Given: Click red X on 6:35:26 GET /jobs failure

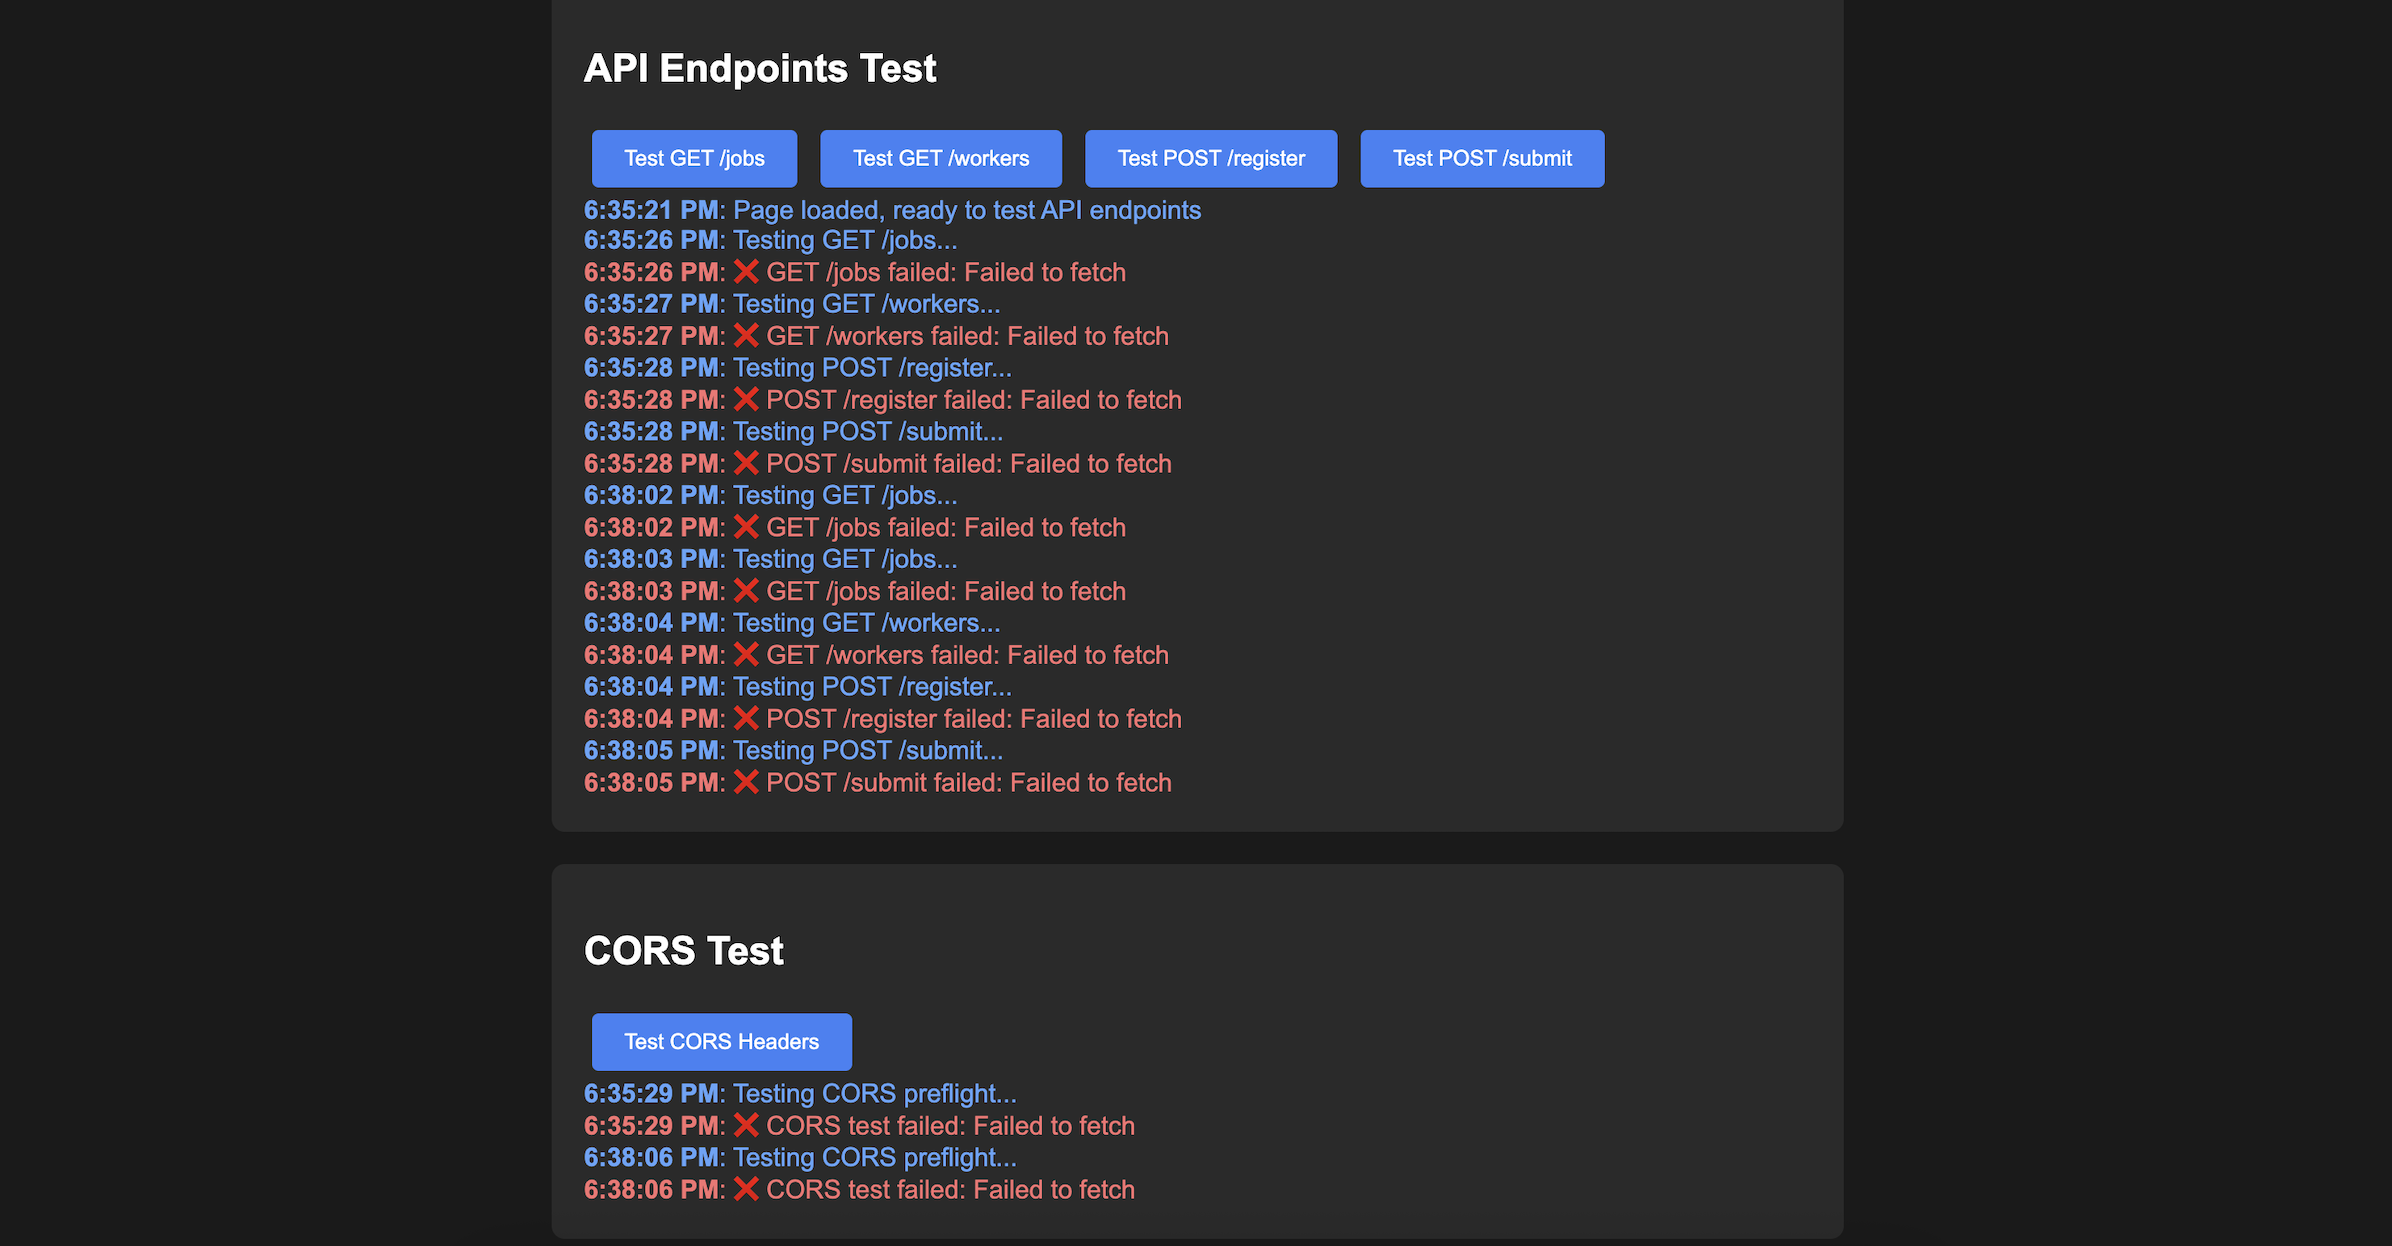Looking at the screenshot, I should 746,272.
